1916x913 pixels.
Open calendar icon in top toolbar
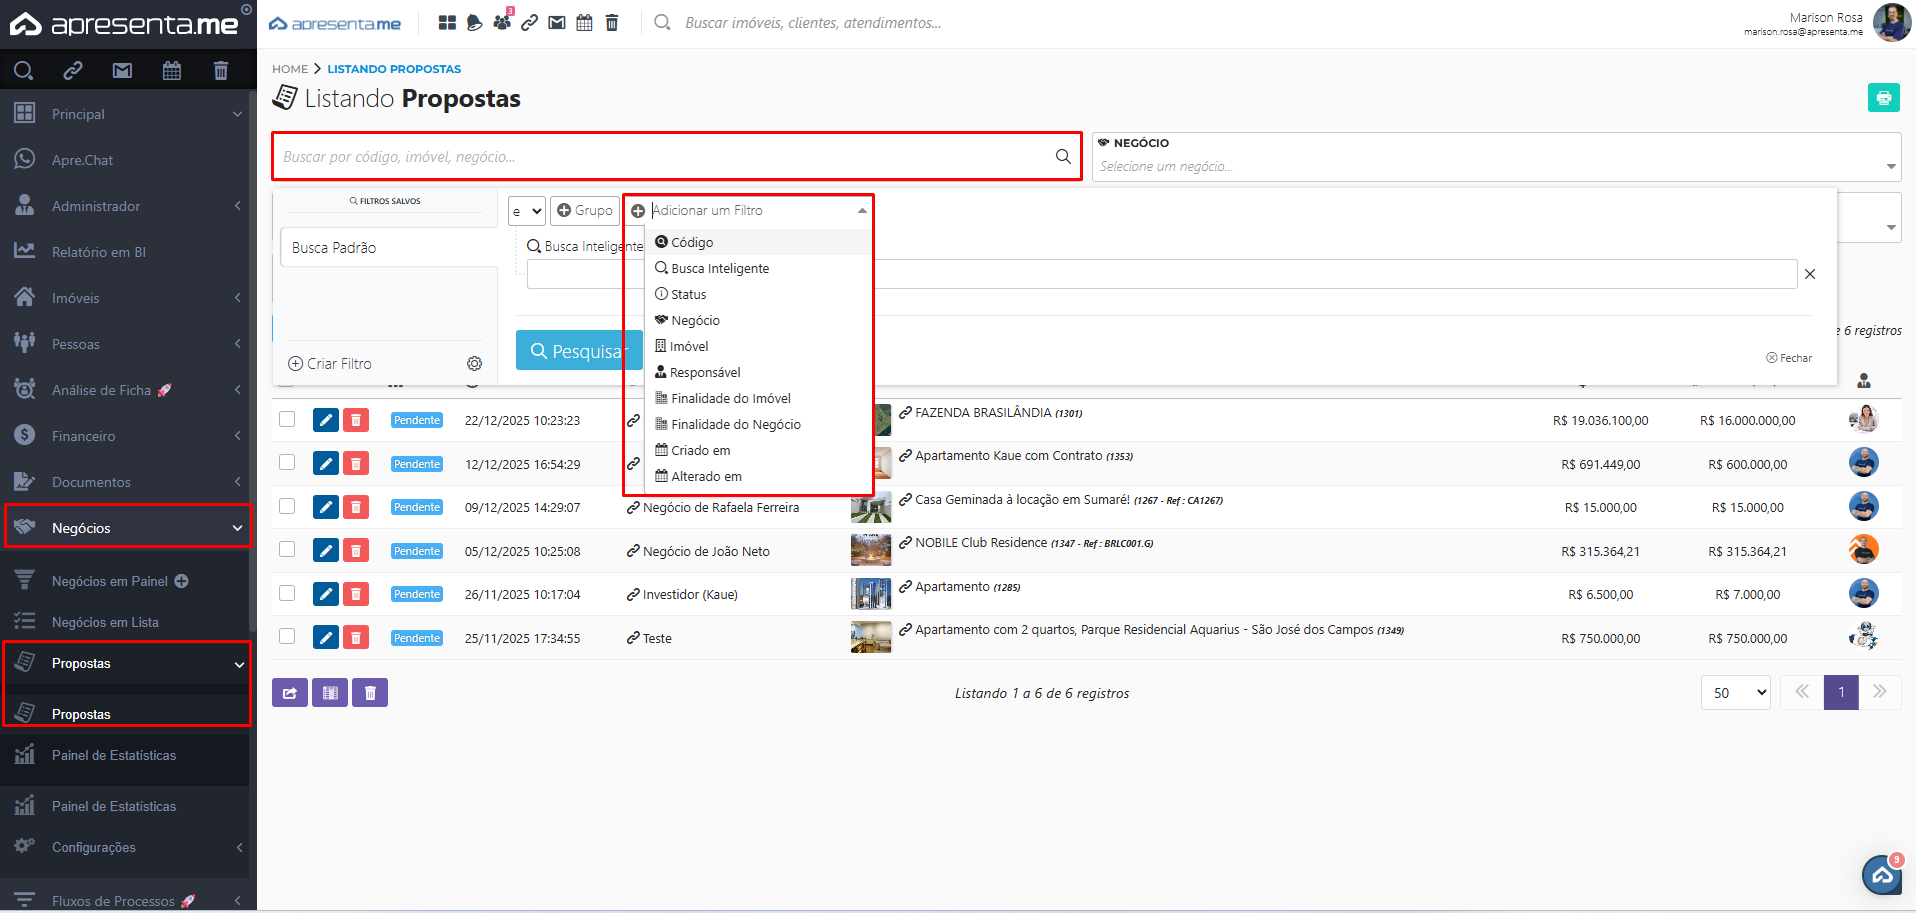pos(584,22)
